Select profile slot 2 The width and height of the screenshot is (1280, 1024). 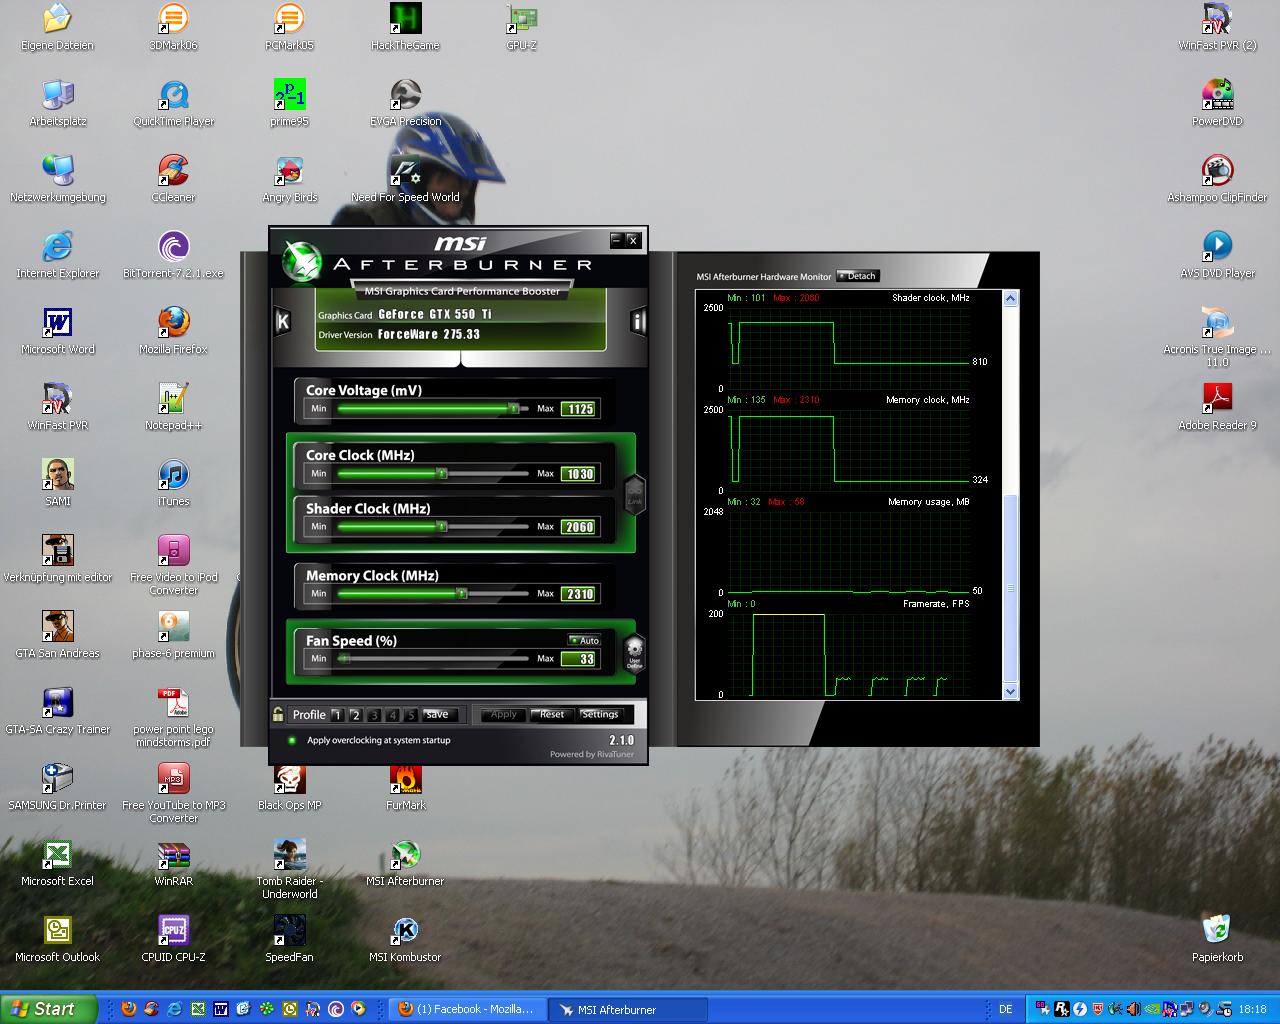coord(355,715)
